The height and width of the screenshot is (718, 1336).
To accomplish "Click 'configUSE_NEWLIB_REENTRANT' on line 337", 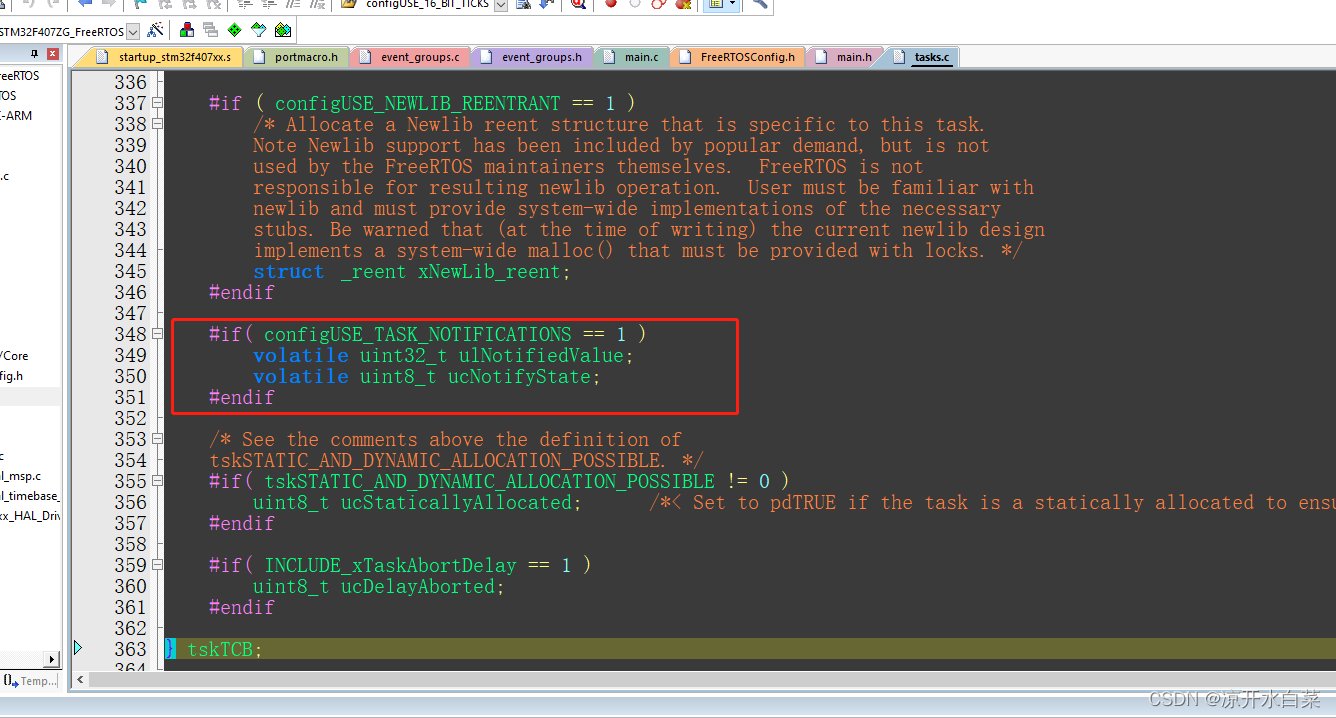I will 418,104.
